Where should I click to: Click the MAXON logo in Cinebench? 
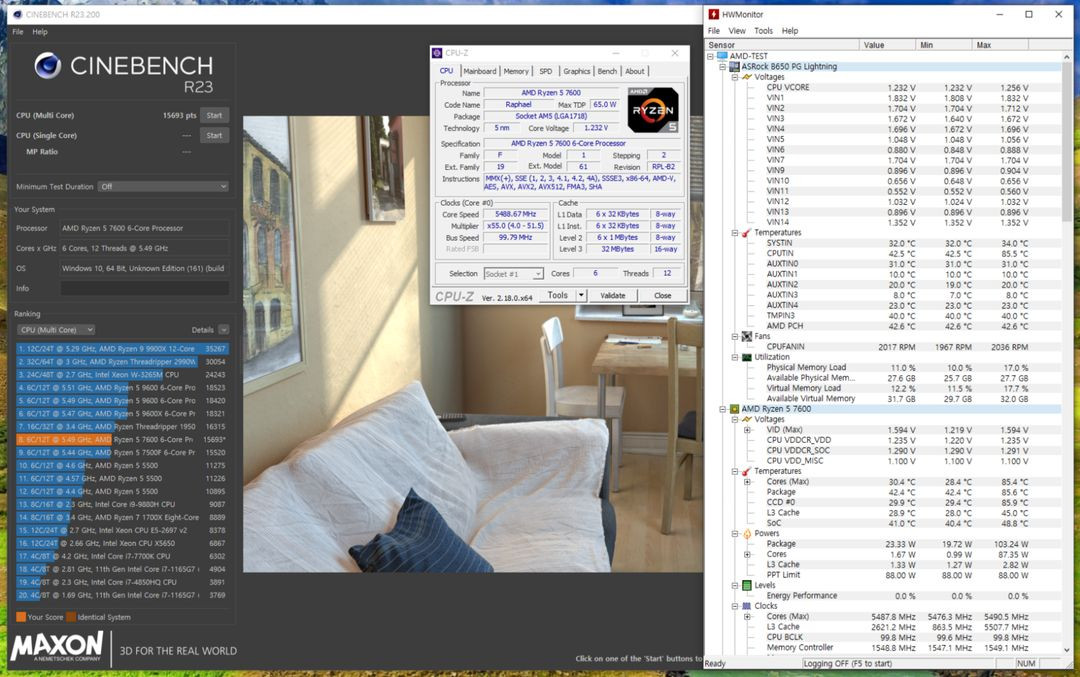(x=57, y=647)
